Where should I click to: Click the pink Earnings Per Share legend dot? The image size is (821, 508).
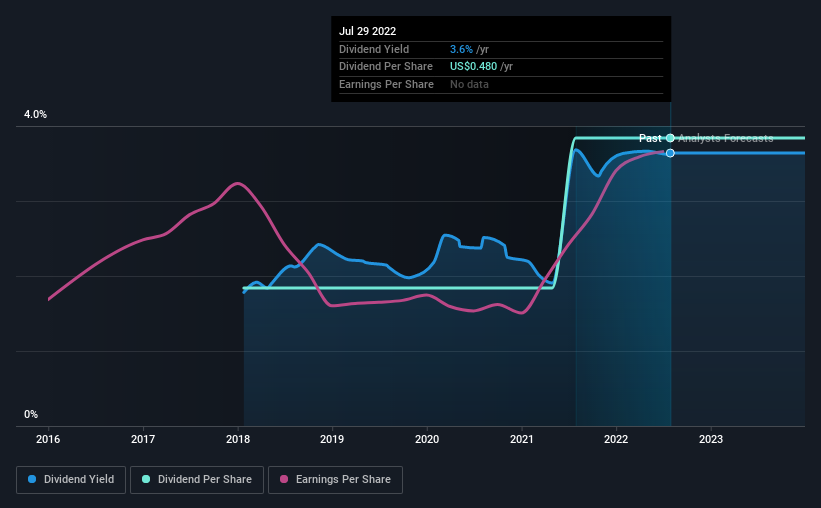(284, 479)
